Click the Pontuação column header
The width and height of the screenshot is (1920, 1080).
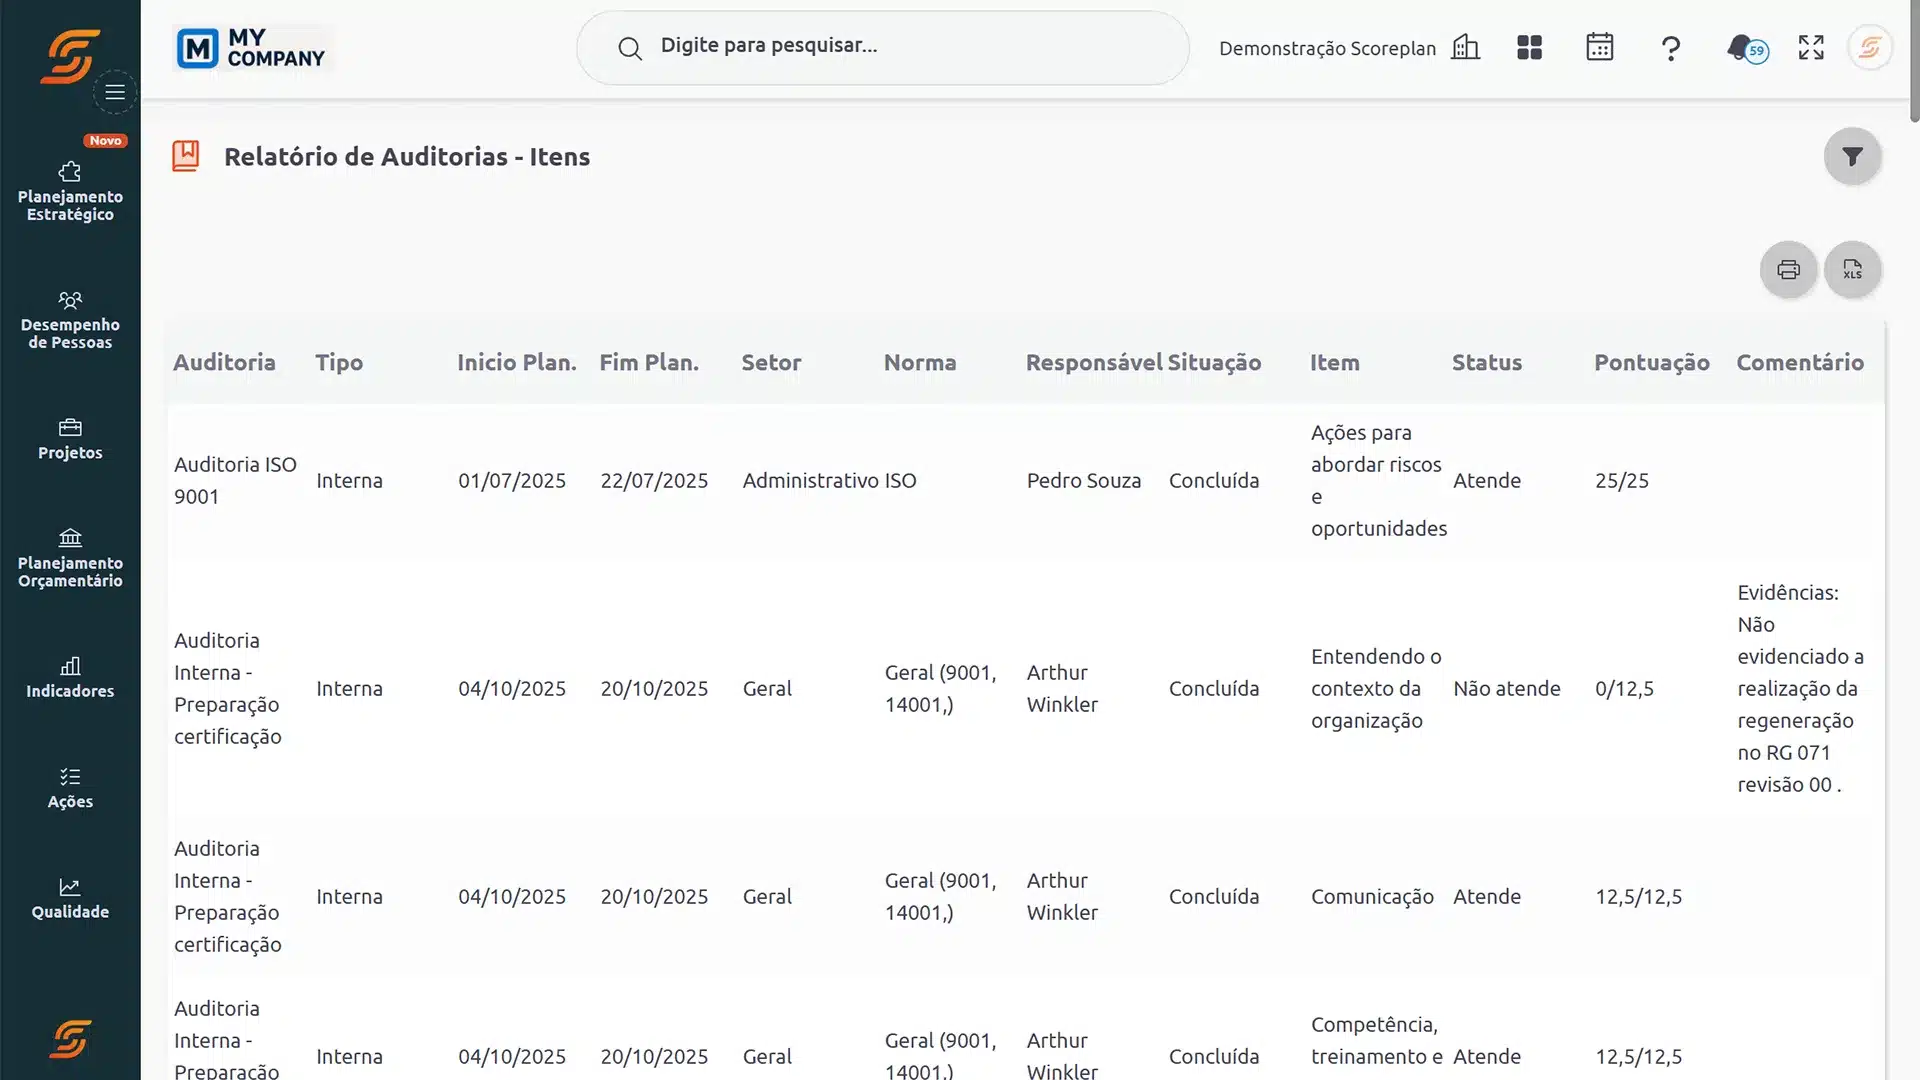coord(1651,363)
